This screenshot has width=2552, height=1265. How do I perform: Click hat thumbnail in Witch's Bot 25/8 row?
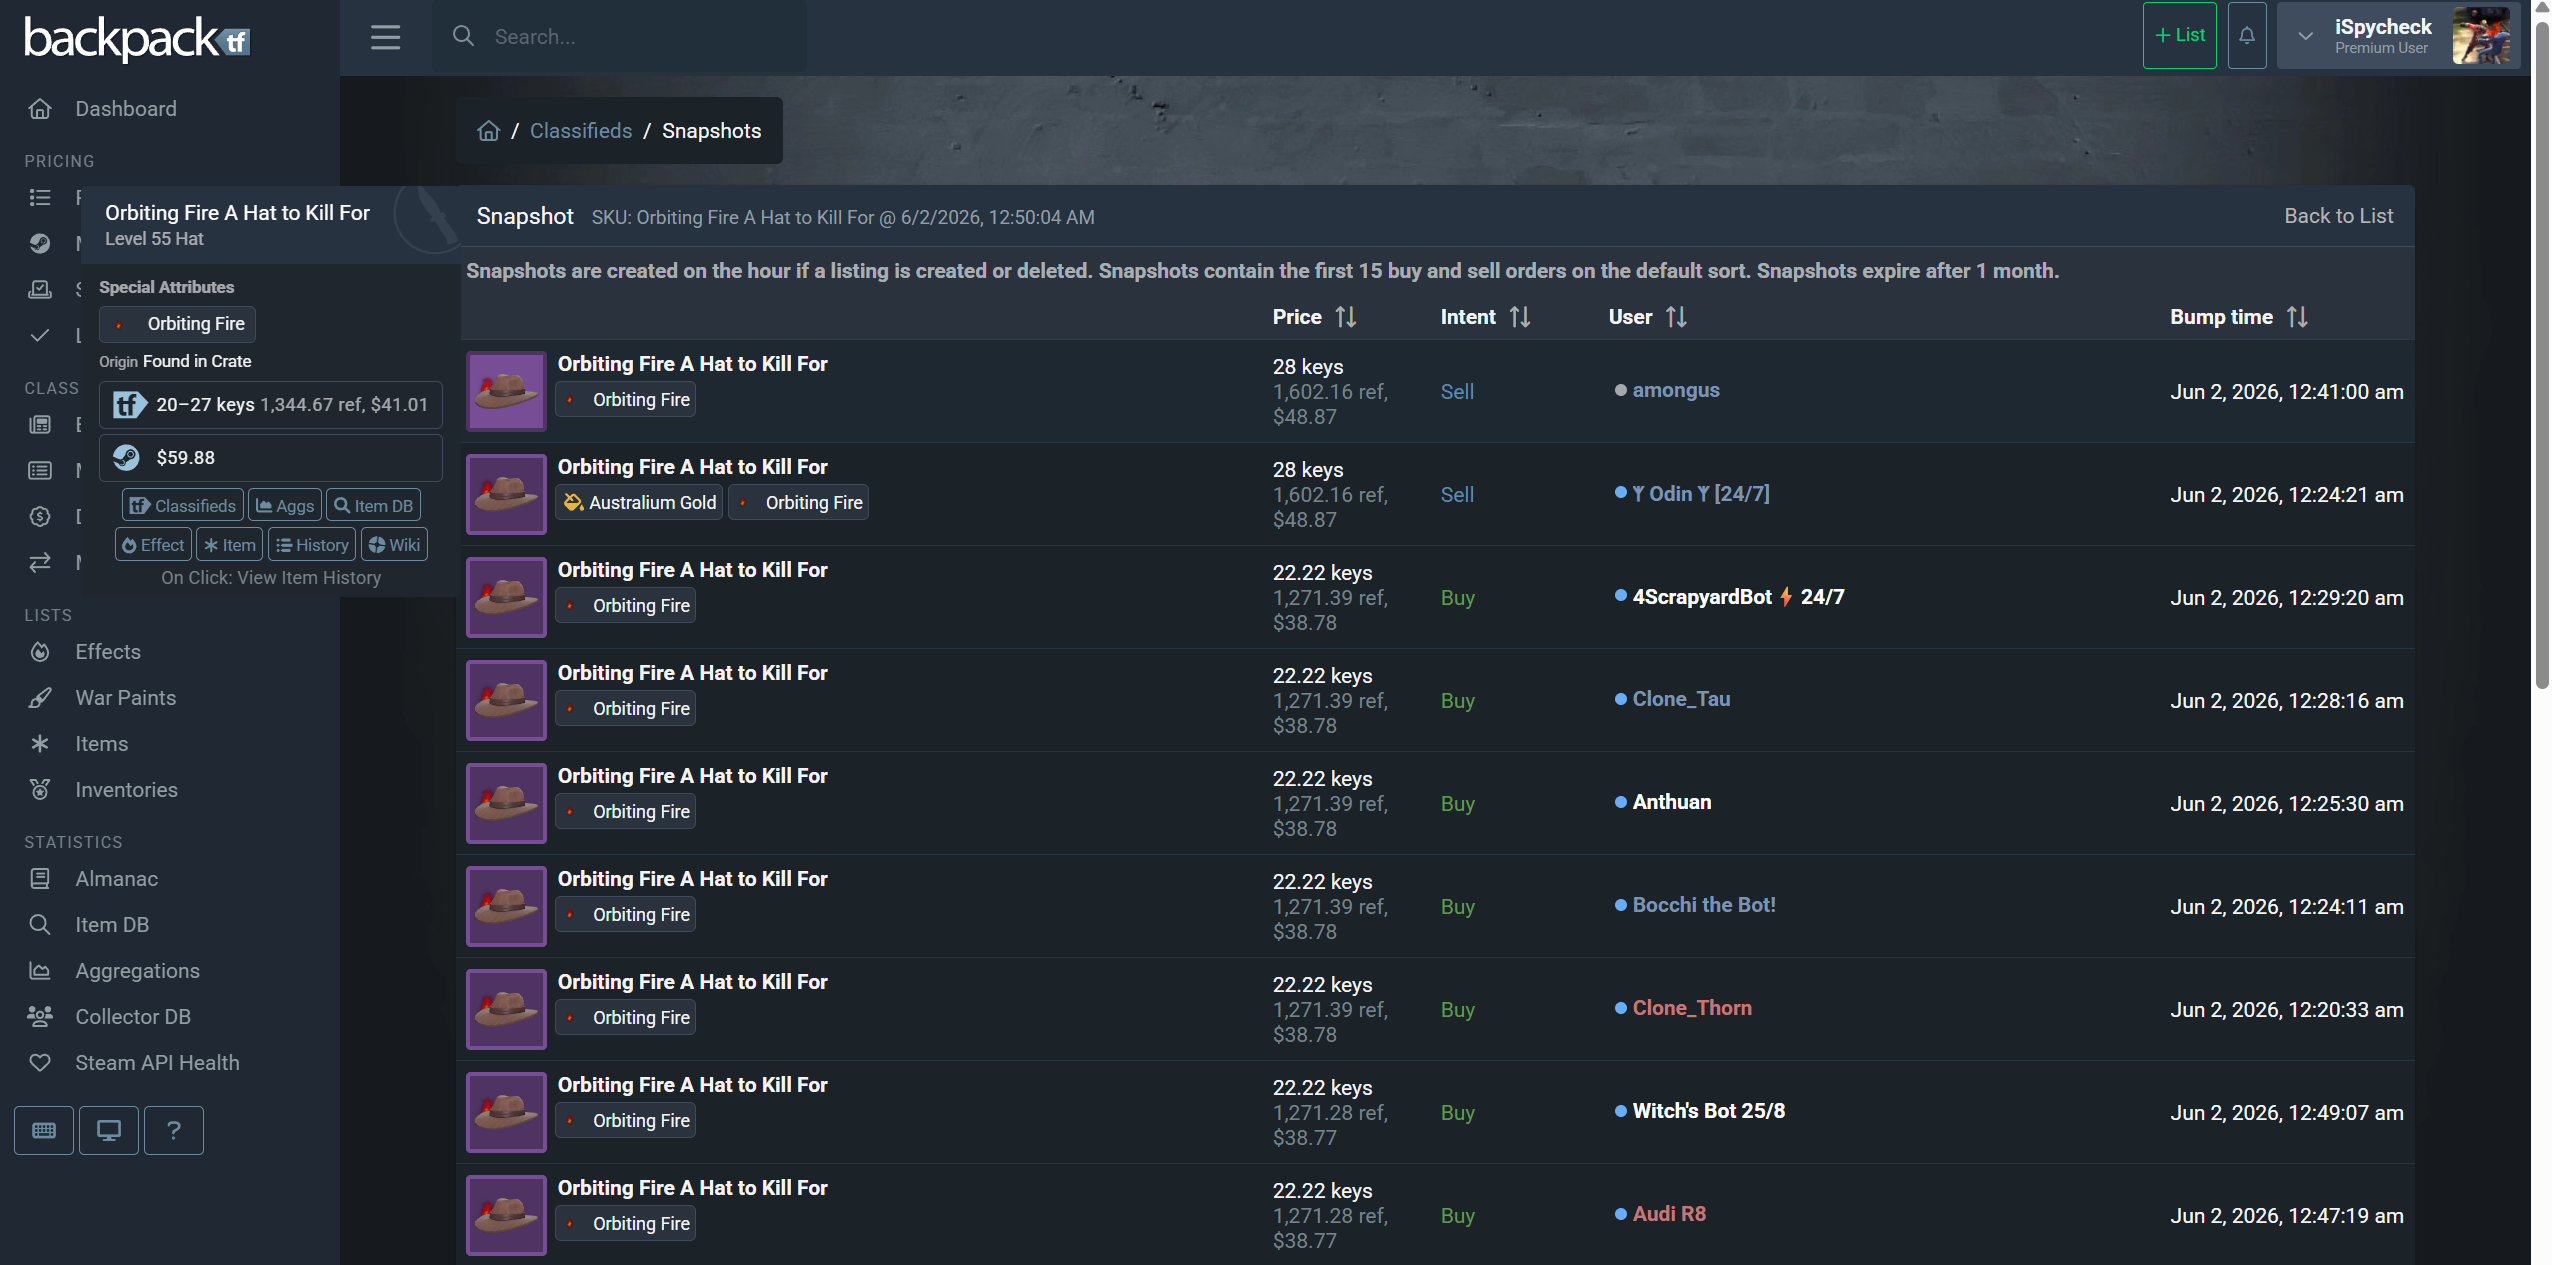pyautogui.click(x=507, y=1112)
